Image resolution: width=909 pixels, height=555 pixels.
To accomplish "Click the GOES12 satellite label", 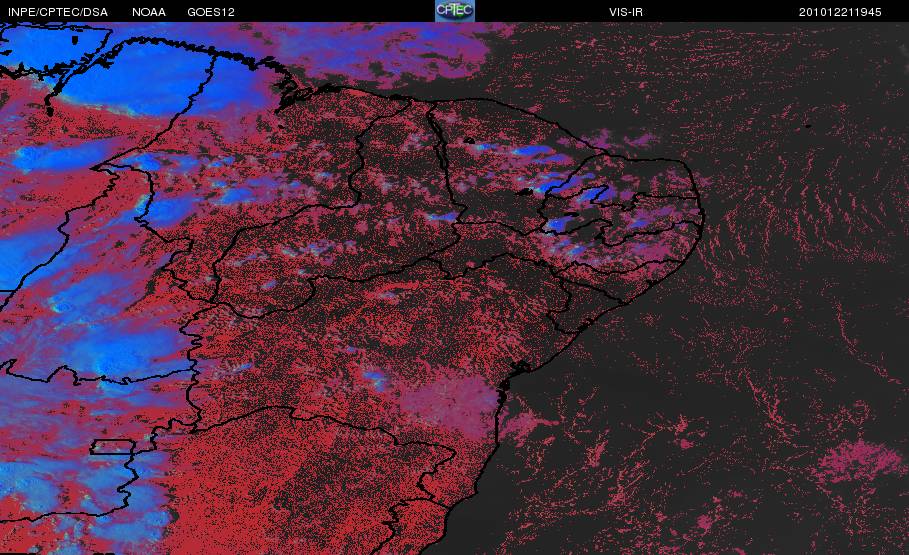I will pyautogui.click(x=211, y=12).
